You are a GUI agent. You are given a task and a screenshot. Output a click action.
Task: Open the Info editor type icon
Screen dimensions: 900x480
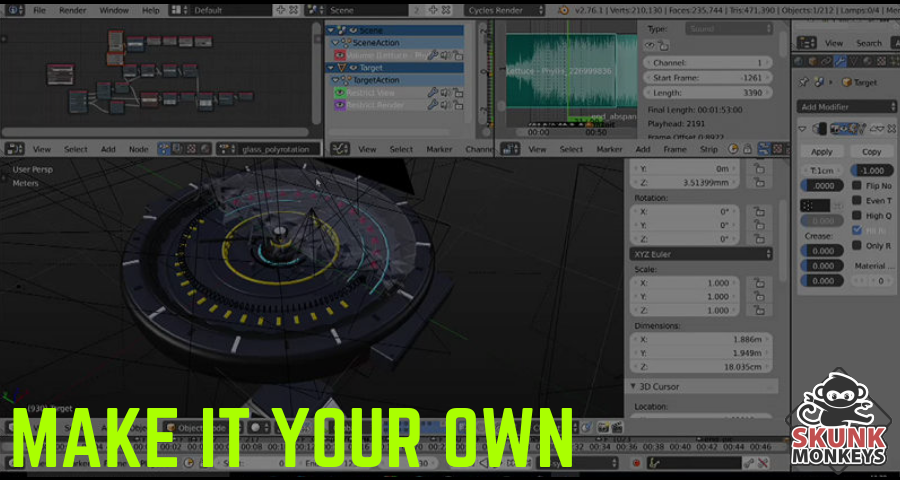pyautogui.click(x=14, y=10)
